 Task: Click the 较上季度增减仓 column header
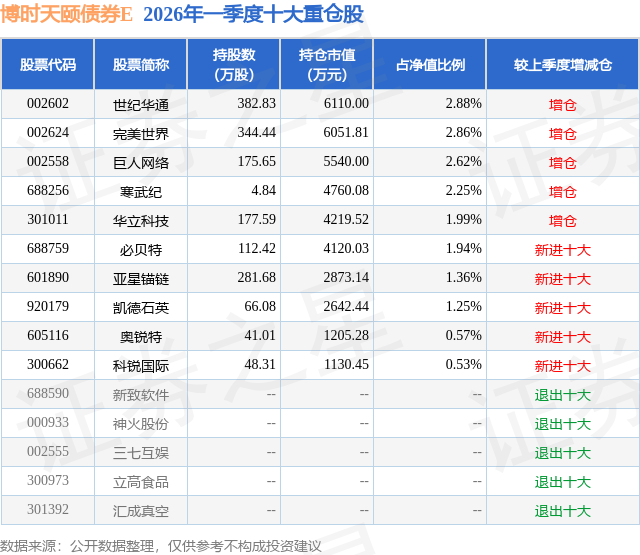[563, 64]
